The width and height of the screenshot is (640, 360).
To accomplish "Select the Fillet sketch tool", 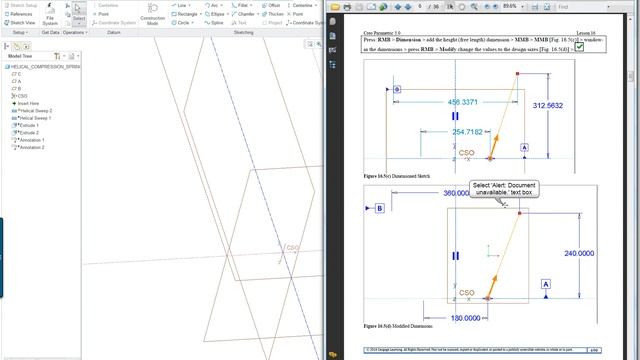I will point(240,5).
